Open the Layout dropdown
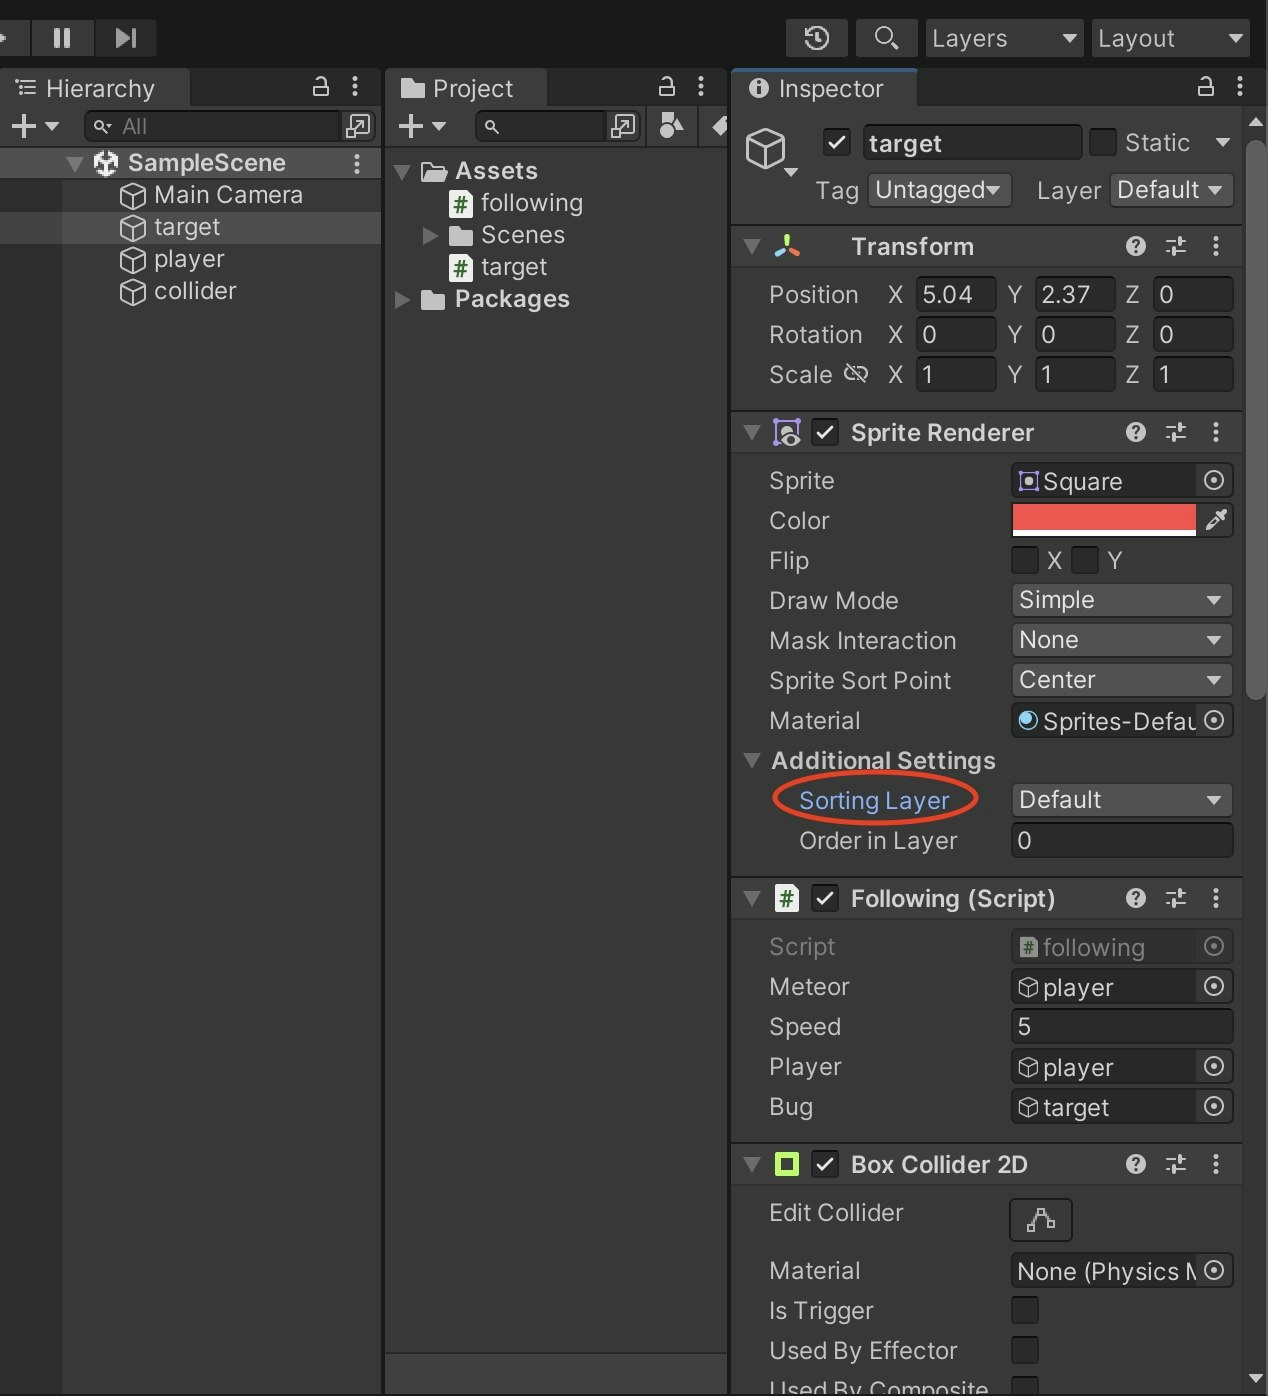Viewport: 1268px width, 1396px height. click(1170, 38)
